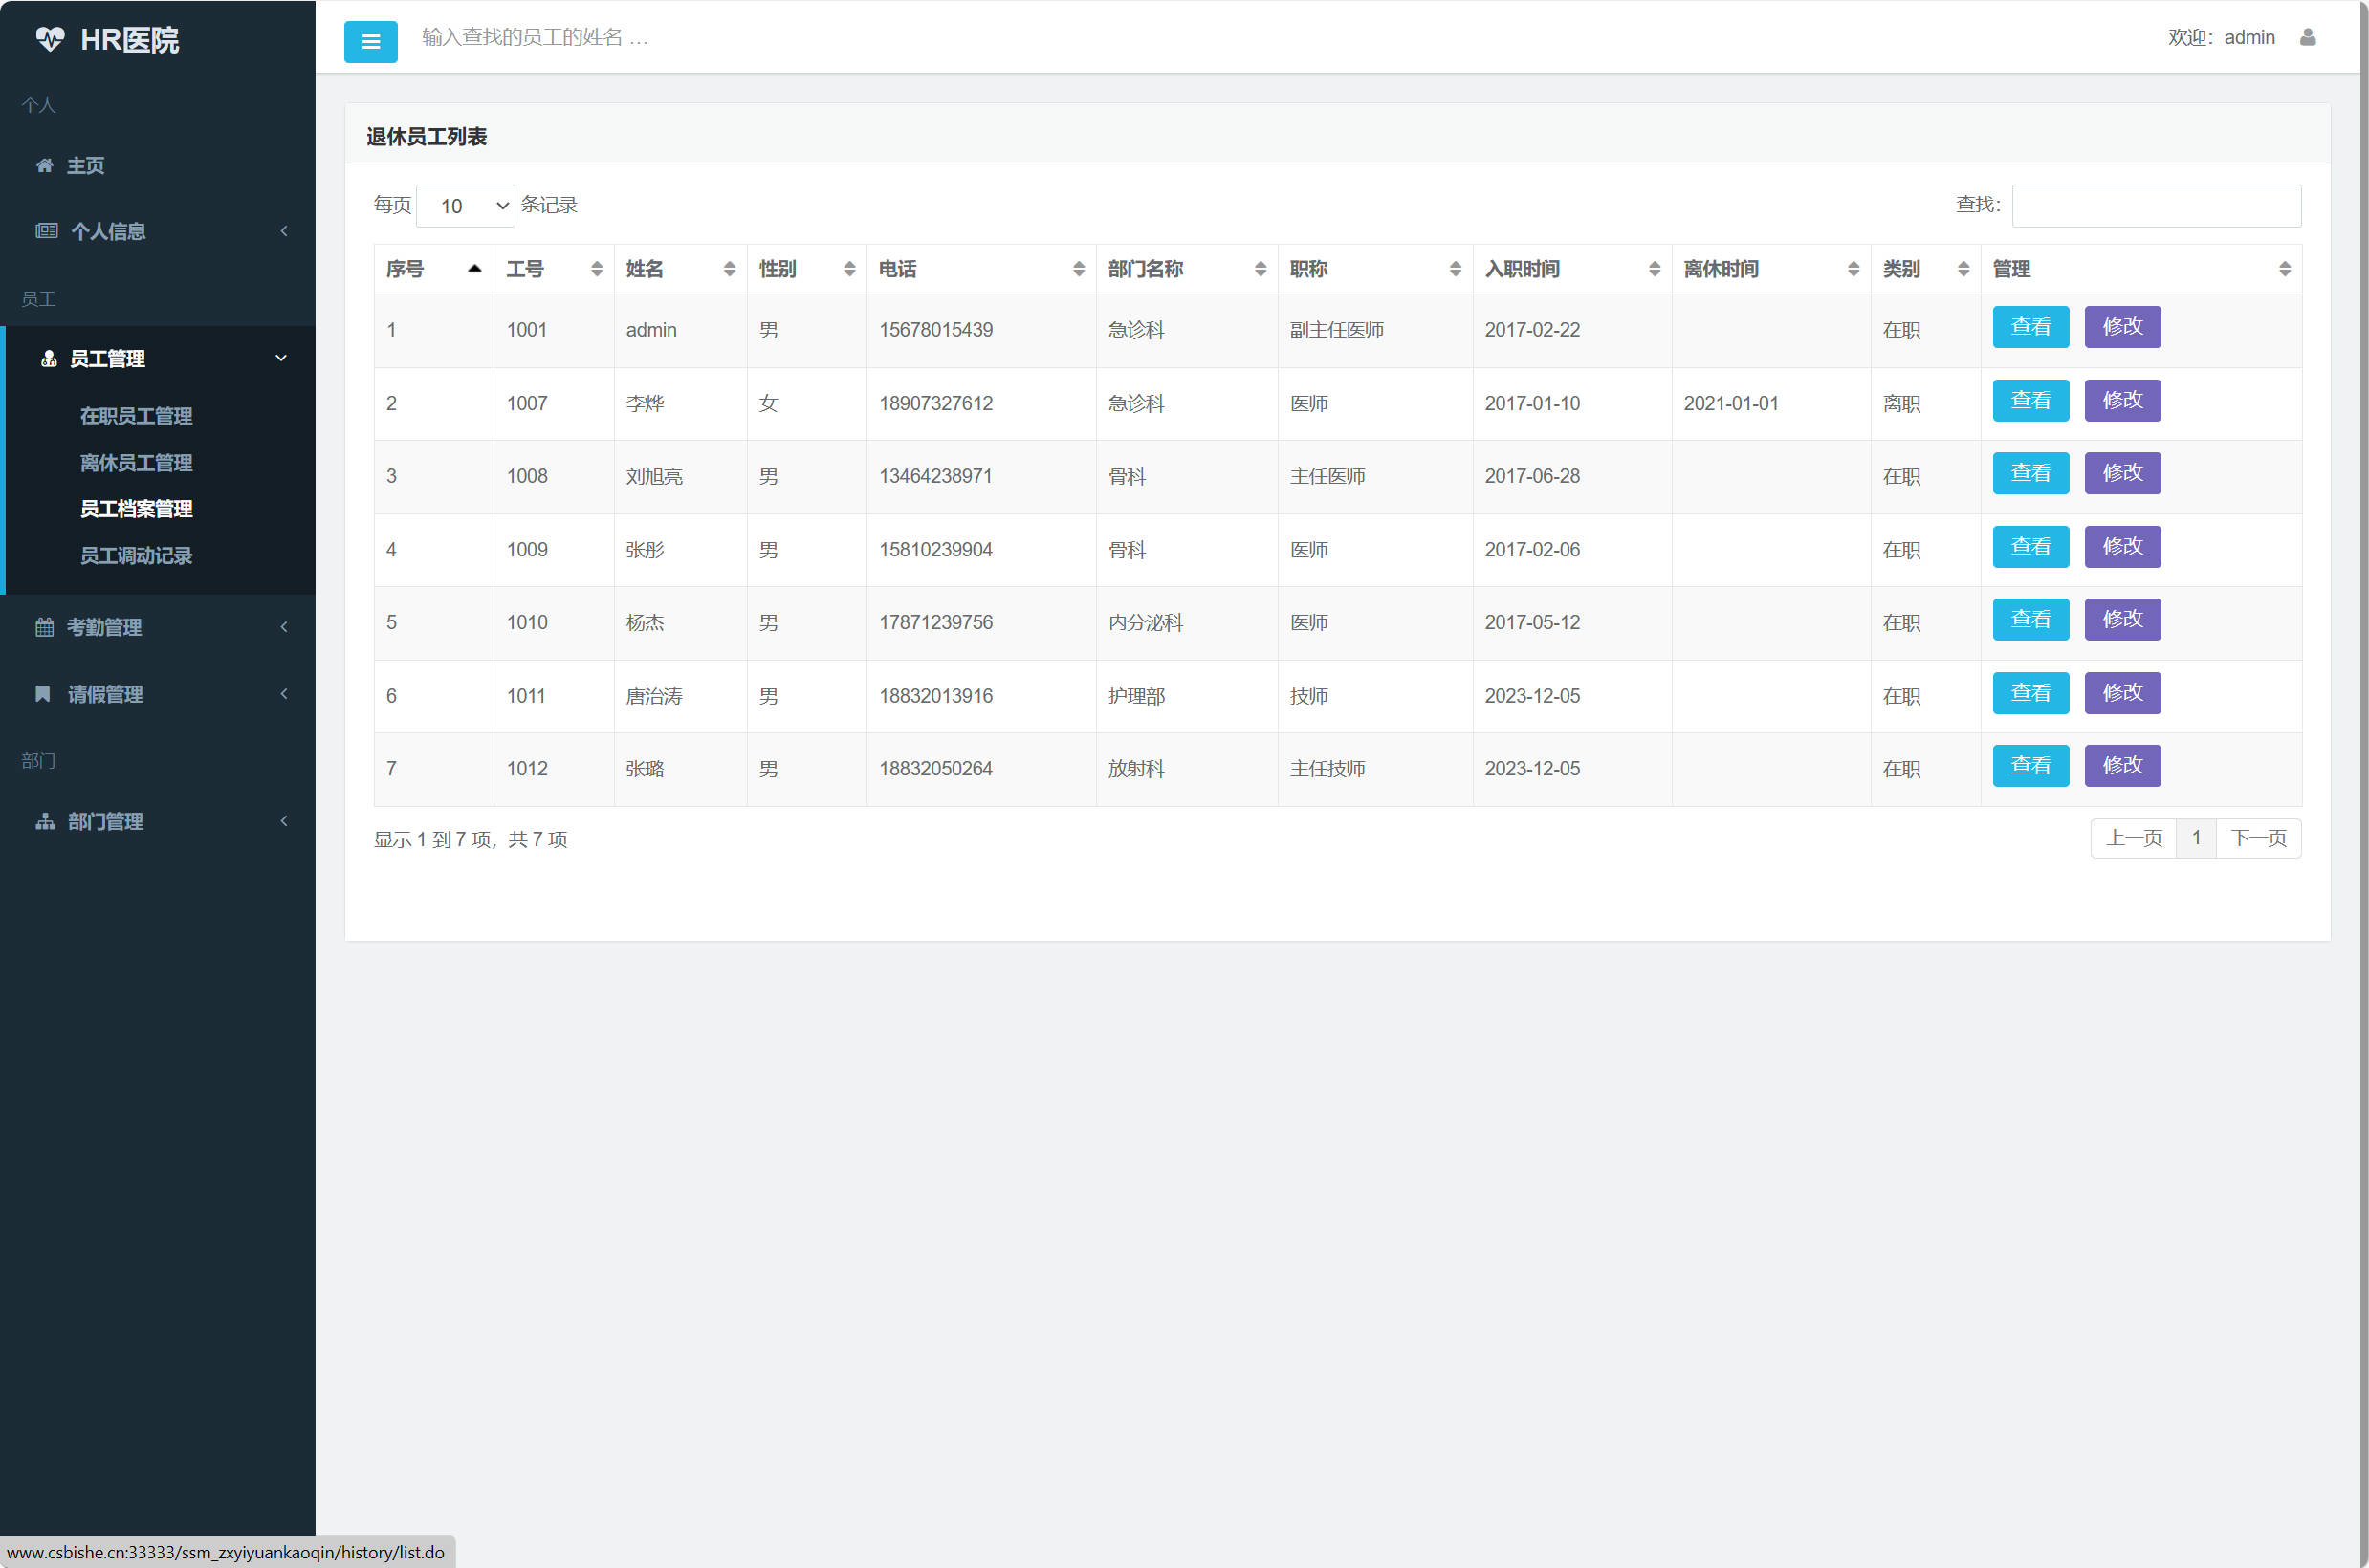Click the calendar icon for 考勤管理

44,627
